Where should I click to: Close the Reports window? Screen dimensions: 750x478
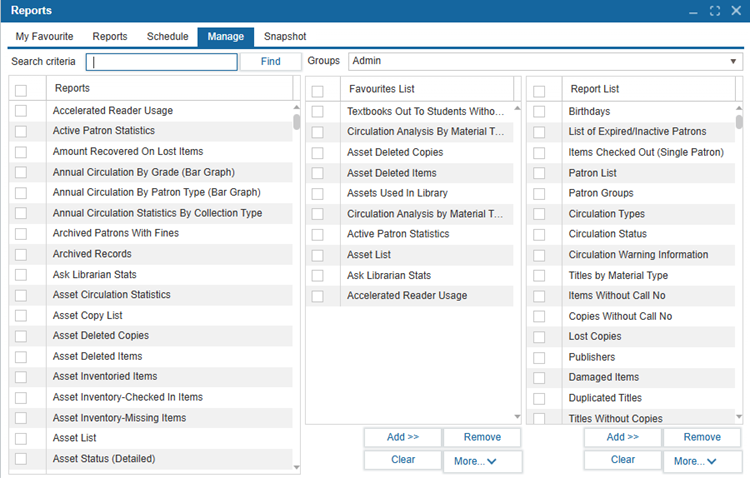pyautogui.click(x=736, y=11)
